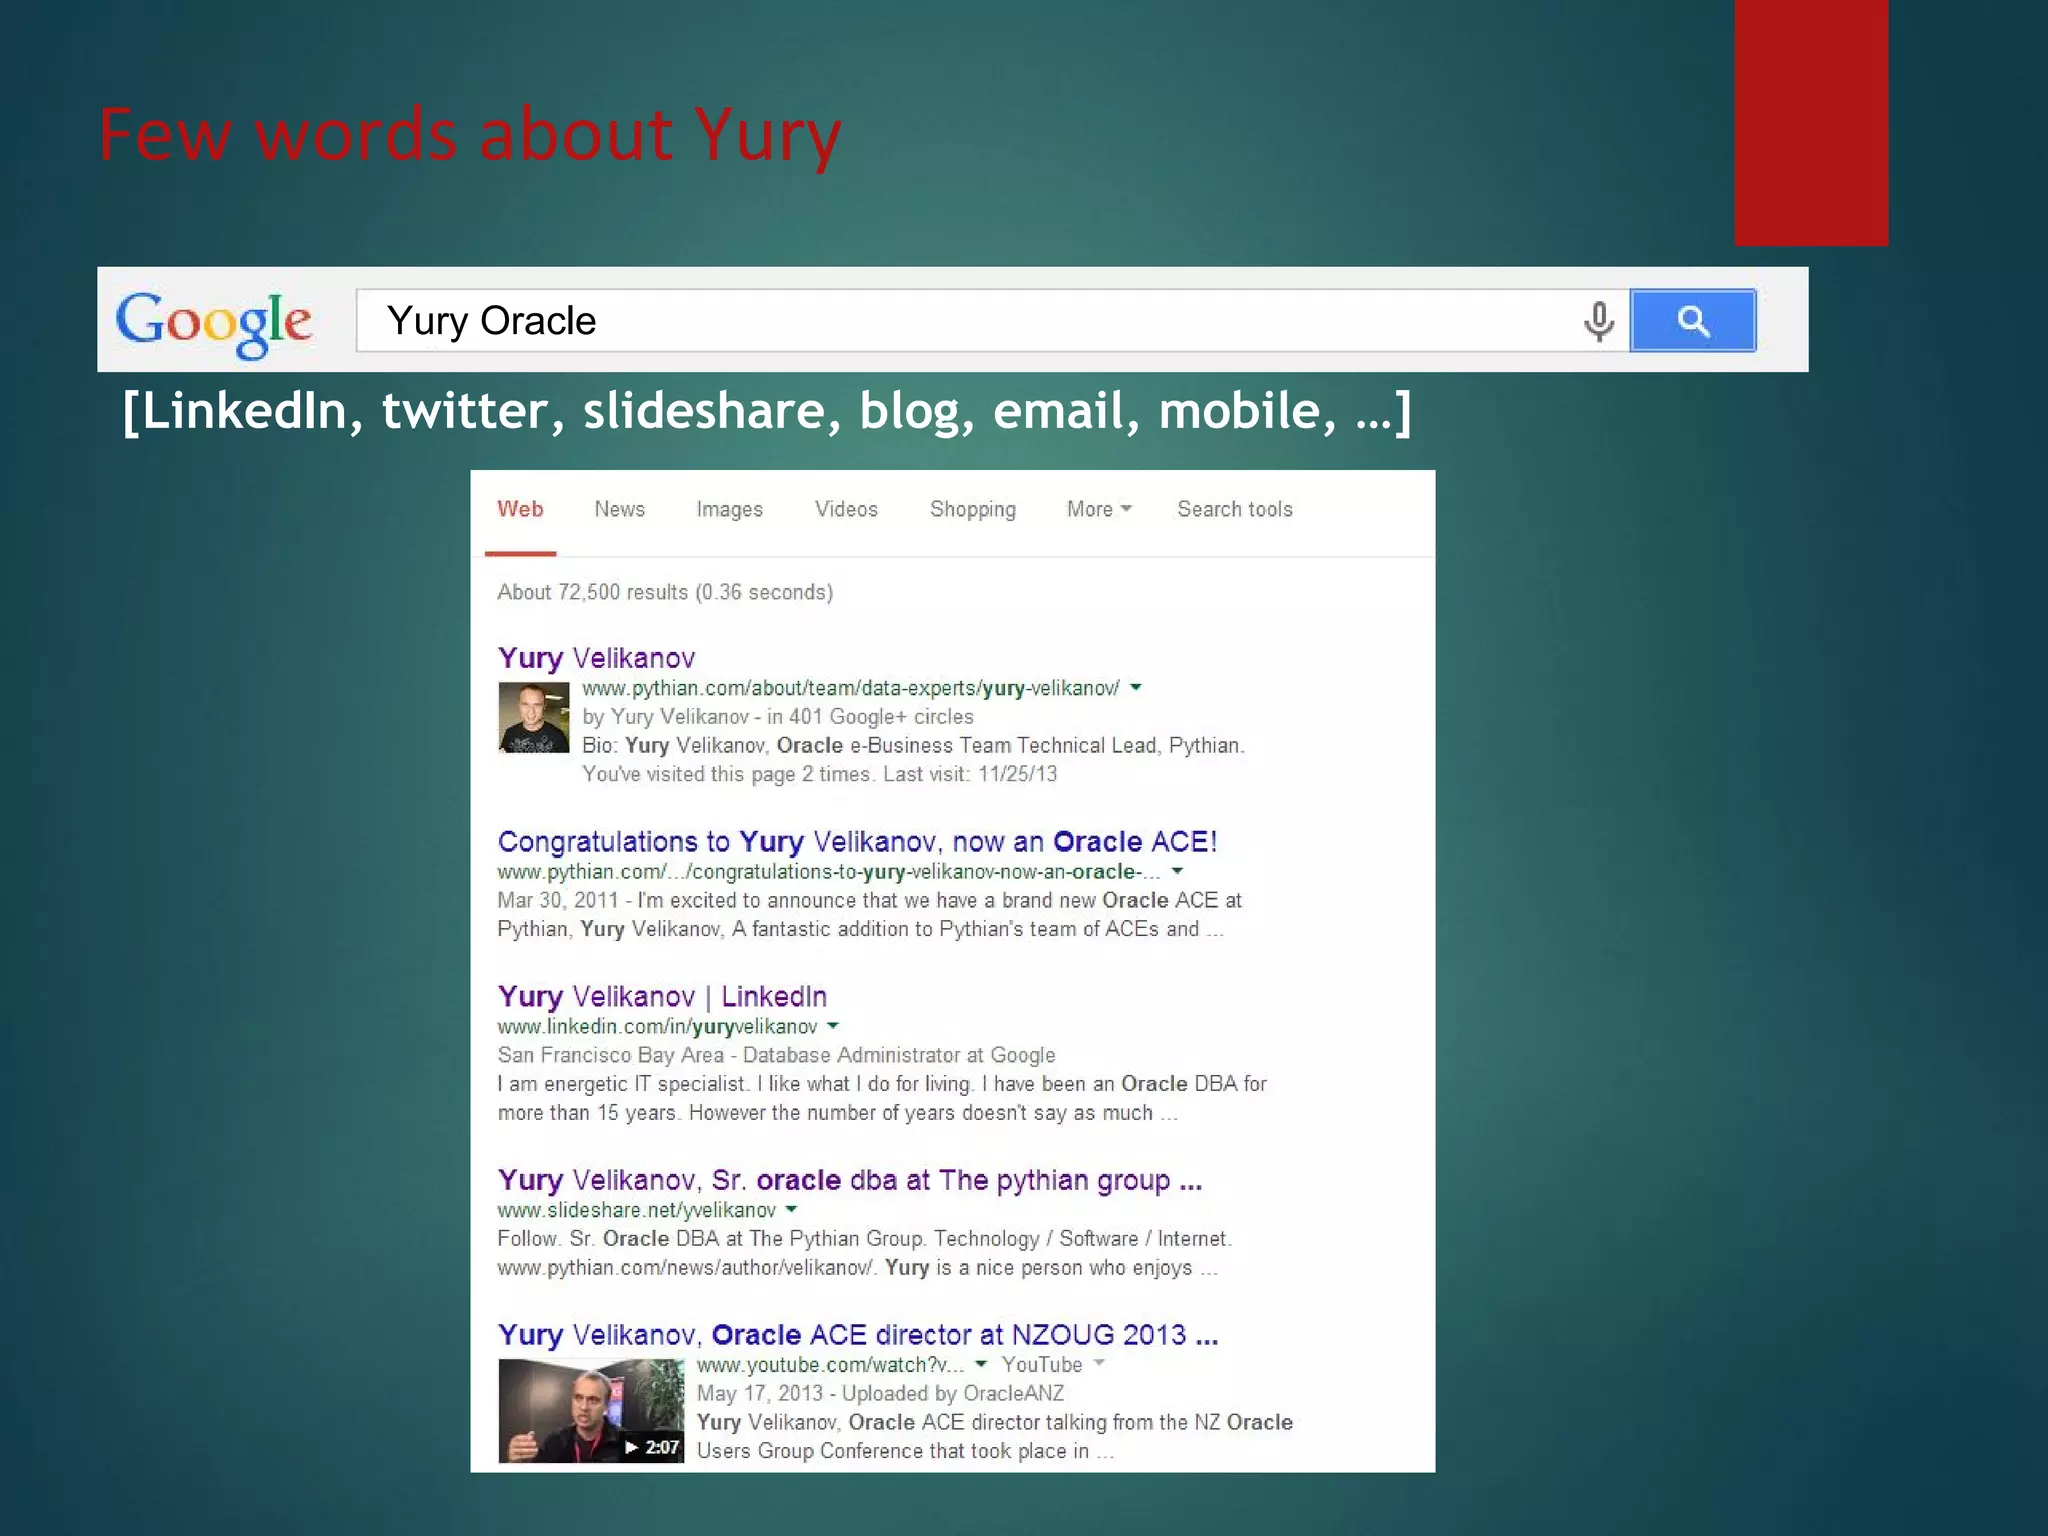Open the Shopping tab
2048x1536 pixels.
[972, 510]
